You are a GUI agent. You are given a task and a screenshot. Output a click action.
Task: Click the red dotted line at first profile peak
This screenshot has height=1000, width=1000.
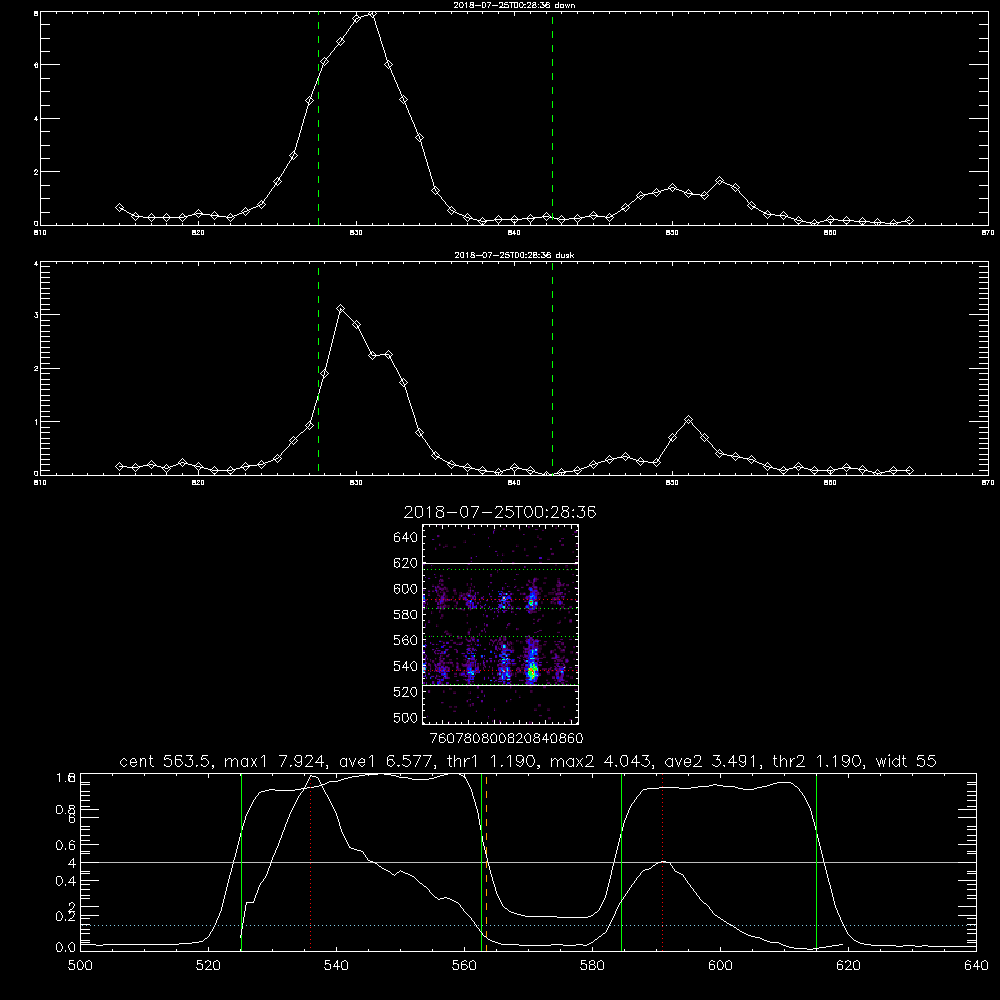311,862
